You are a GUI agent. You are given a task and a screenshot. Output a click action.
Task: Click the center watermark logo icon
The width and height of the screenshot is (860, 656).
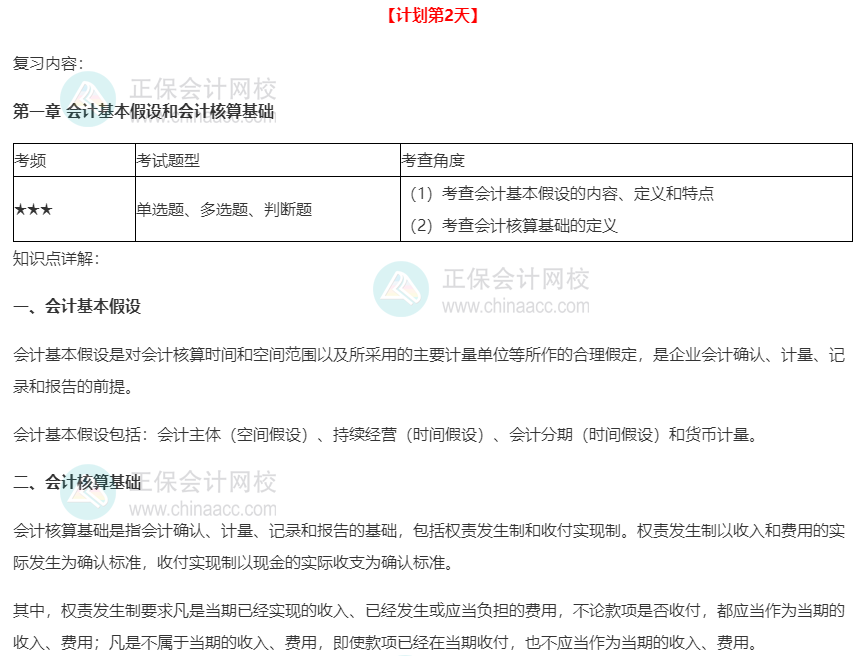click(x=401, y=289)
